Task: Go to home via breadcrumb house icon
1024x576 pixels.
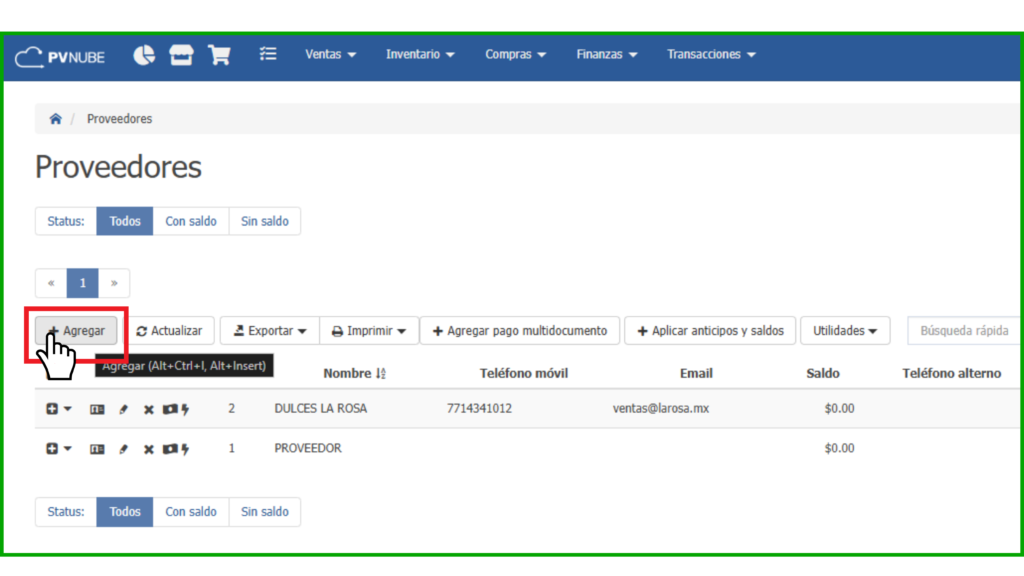Action: coord(56,119)
